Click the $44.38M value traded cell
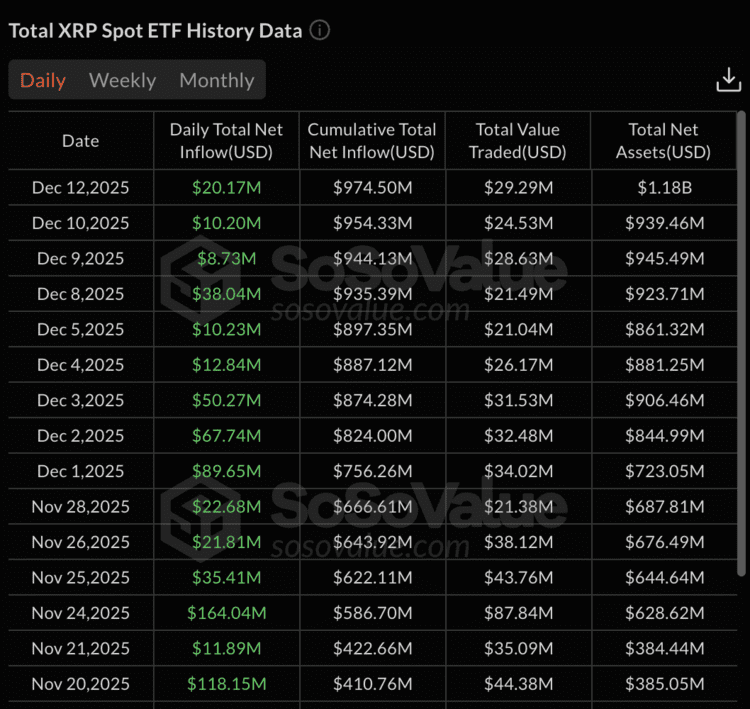Viewport: 750px width, 709px height. pos(518,683)
